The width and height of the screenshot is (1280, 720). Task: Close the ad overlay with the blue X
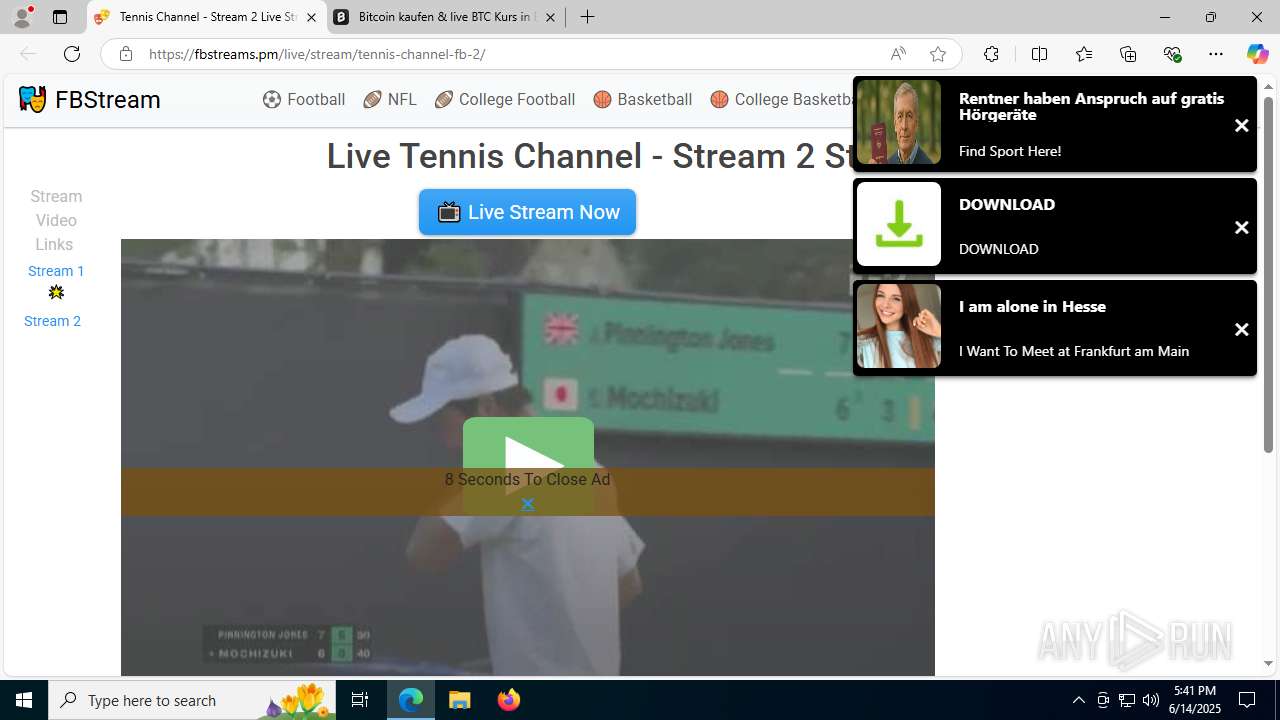(528, 504)
